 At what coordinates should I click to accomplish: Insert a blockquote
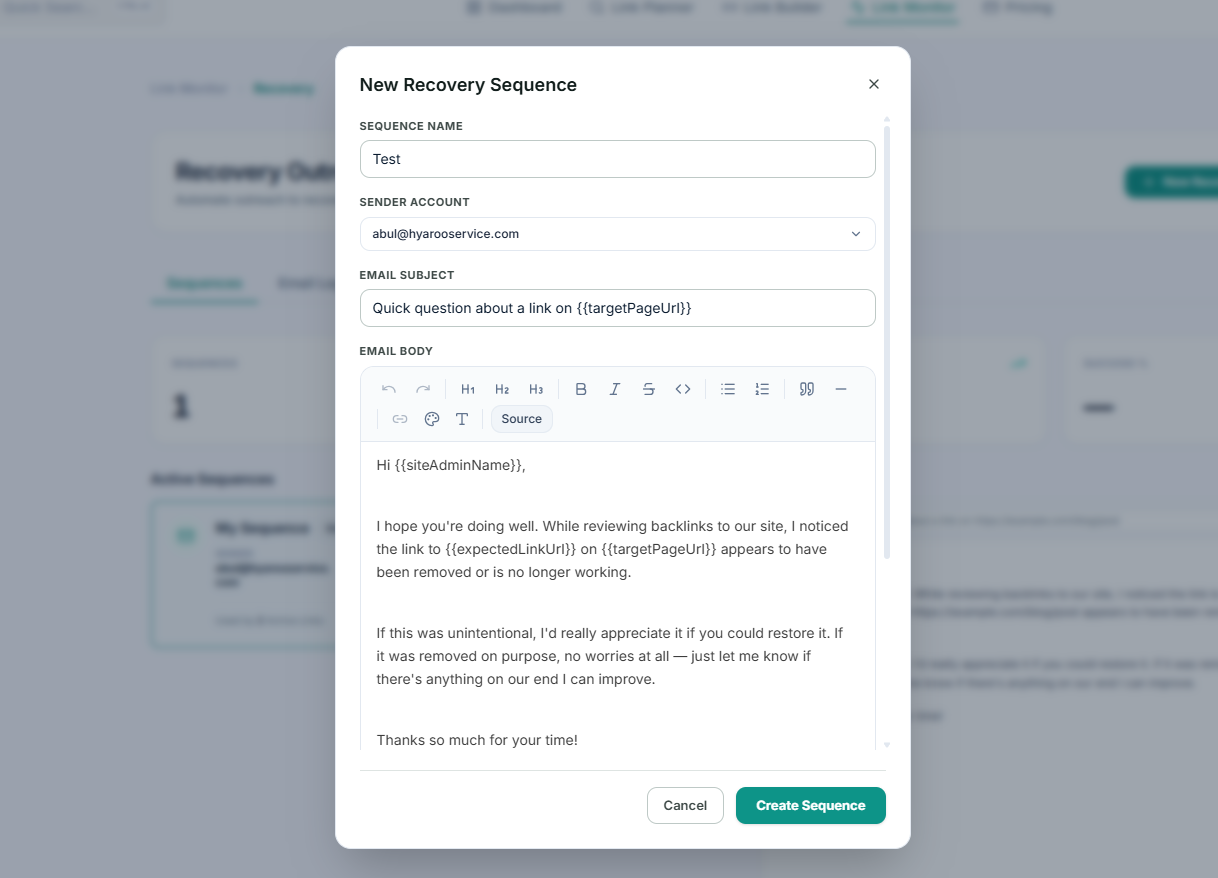pos(807,389)
